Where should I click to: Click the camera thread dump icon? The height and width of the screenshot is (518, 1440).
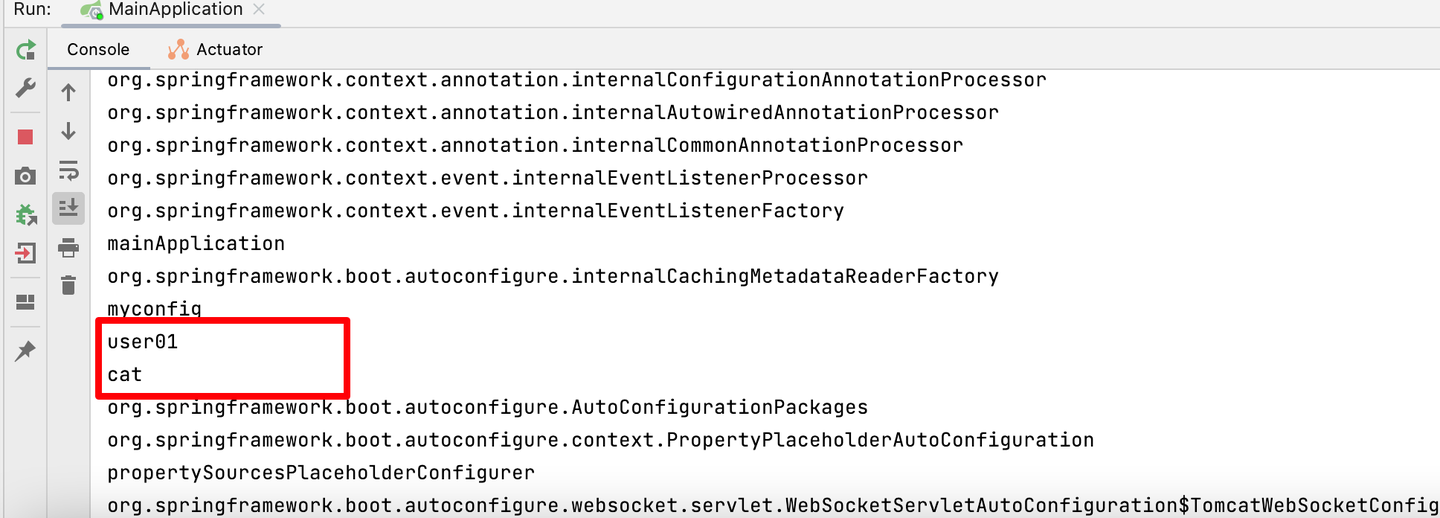click(x=26, y=176)
